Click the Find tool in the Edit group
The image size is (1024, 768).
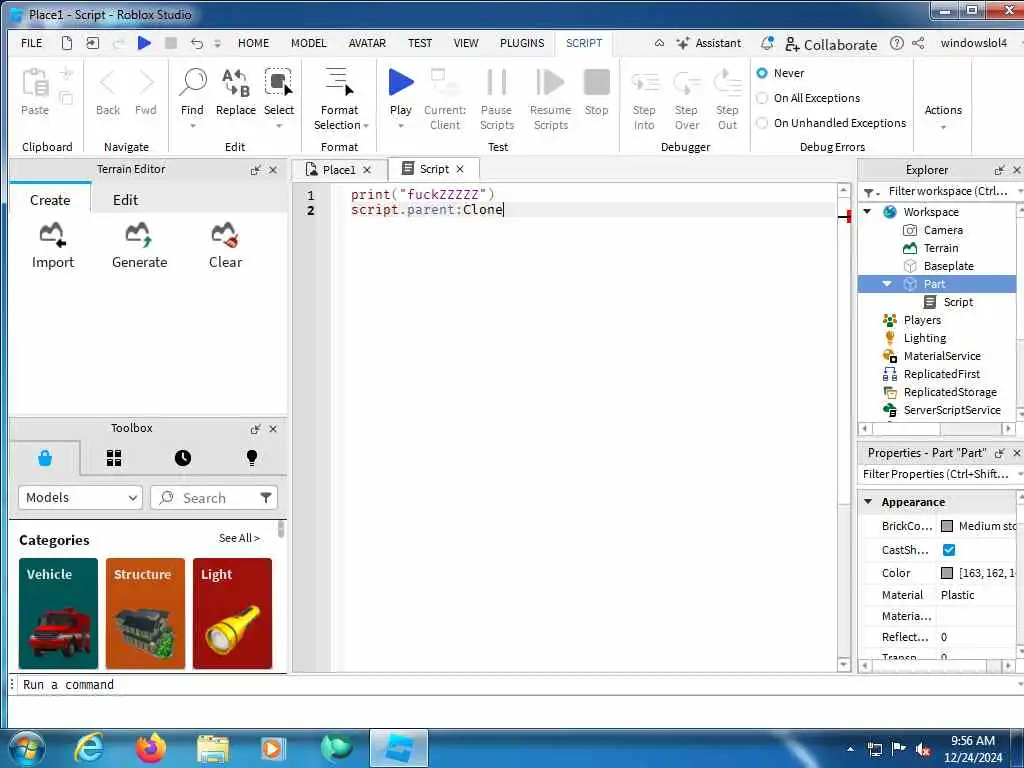[x=193, y=92]
